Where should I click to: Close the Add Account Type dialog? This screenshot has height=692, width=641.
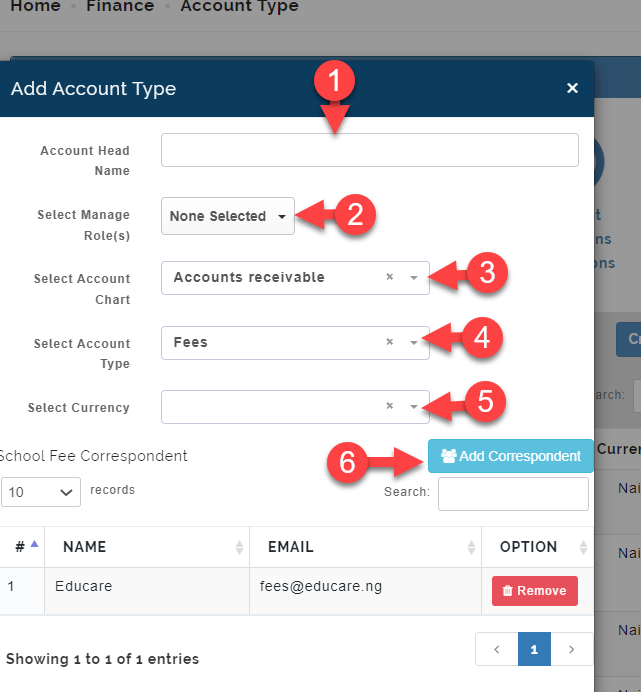coord(572,88)
